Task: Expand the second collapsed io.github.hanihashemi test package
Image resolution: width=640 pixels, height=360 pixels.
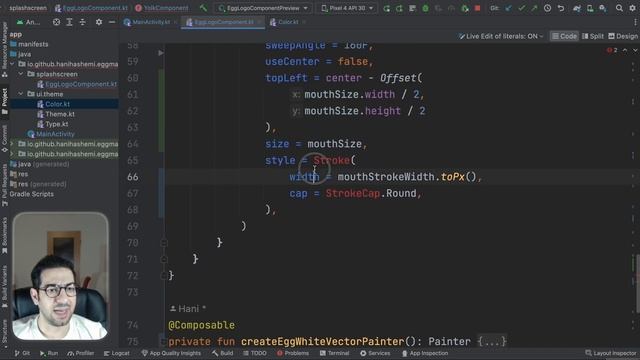Action: pos(12,154)
